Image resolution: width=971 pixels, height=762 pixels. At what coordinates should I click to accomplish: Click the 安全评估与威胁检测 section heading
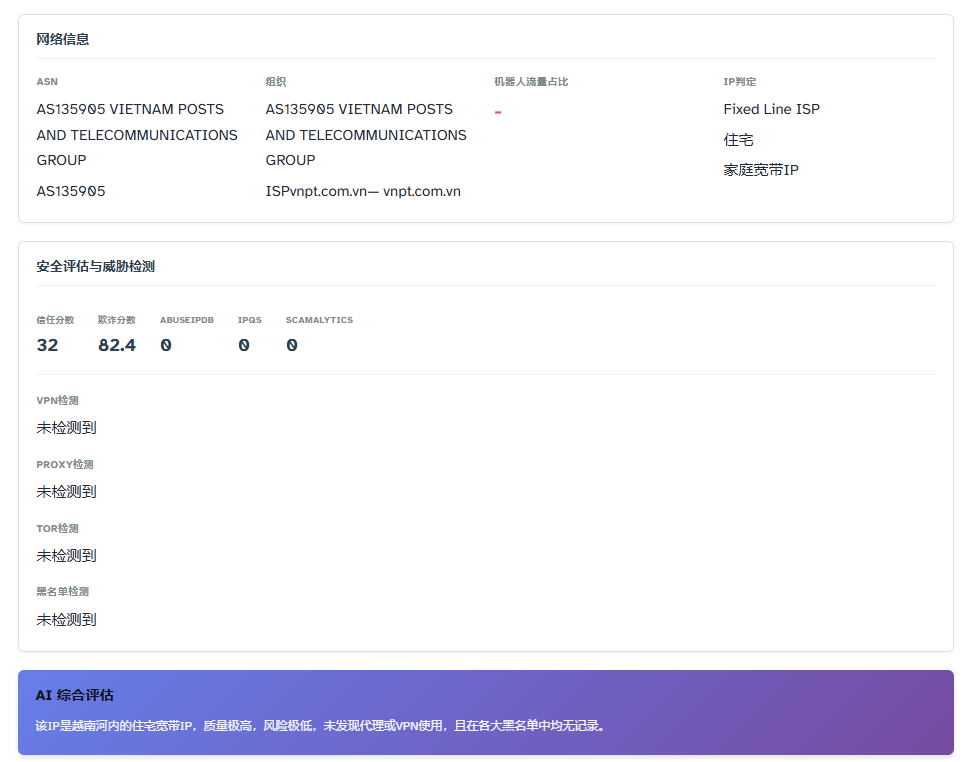[x=95, y=267]
